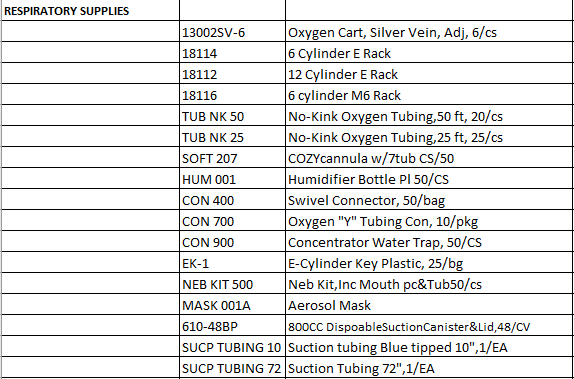
Task: Click the Humidifier Bottle Pl 50/CS cell
Action: pyautogui.click(x=430, y=178)
